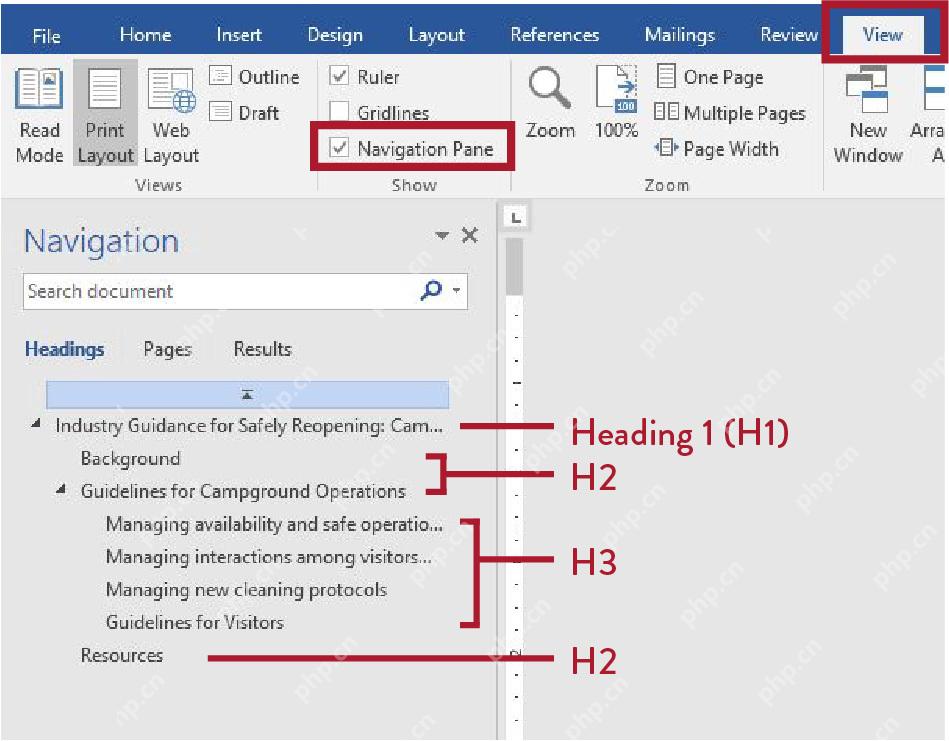
Task: Switch to Draft view
Action: (x=244, y=113)
